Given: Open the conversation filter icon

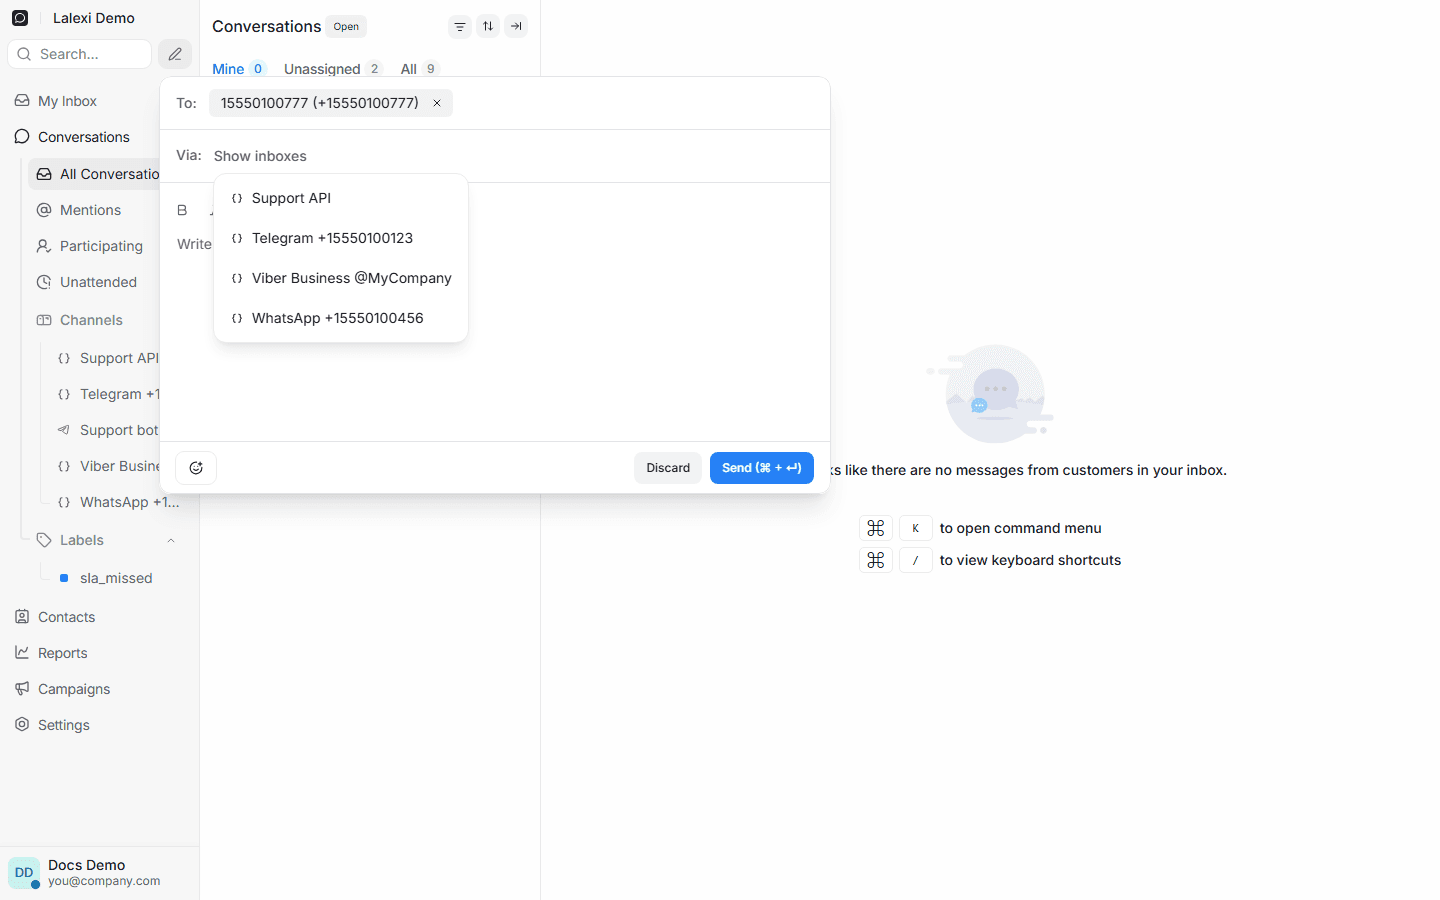Looking at the screenshot, I should tap(460, 27).
